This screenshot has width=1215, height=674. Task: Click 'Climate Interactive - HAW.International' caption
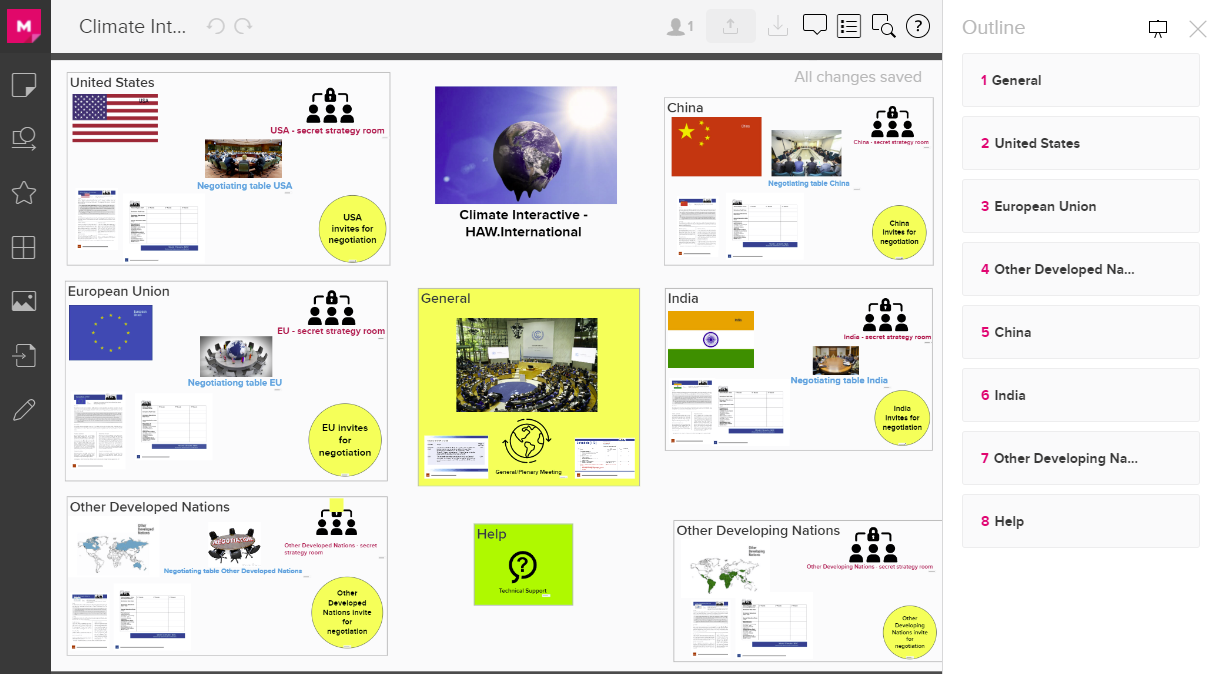pyautogui.click(x=524, y=223)
